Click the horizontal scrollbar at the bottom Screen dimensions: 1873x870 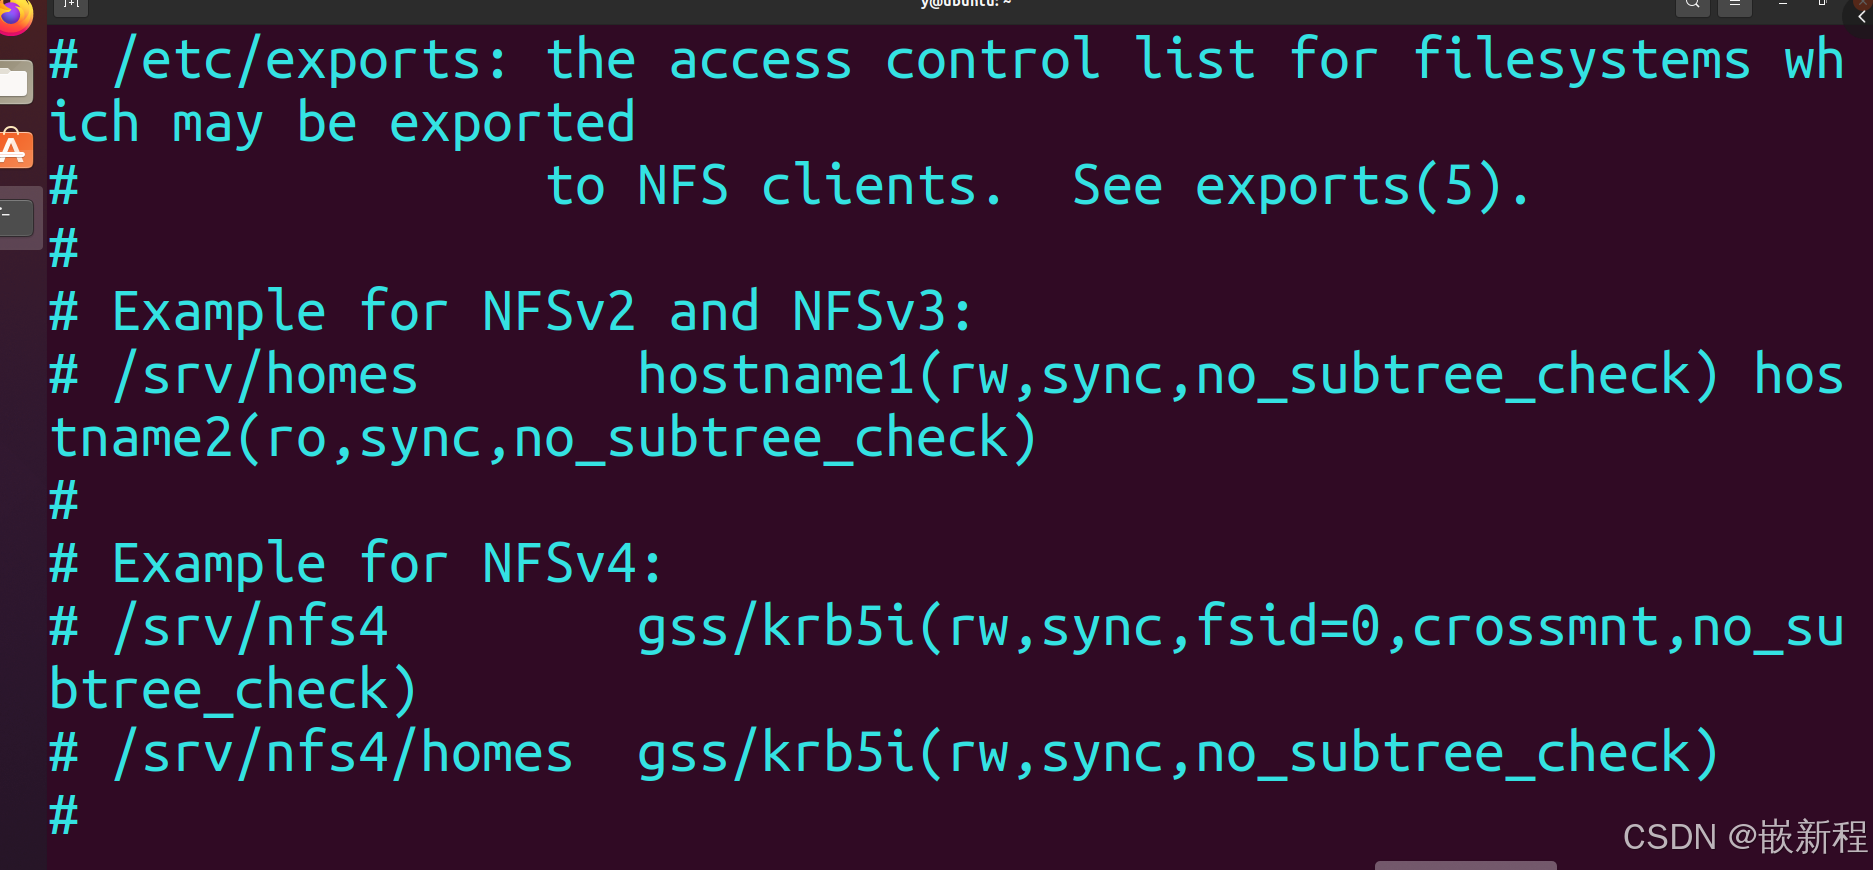tap(1466, 864)
